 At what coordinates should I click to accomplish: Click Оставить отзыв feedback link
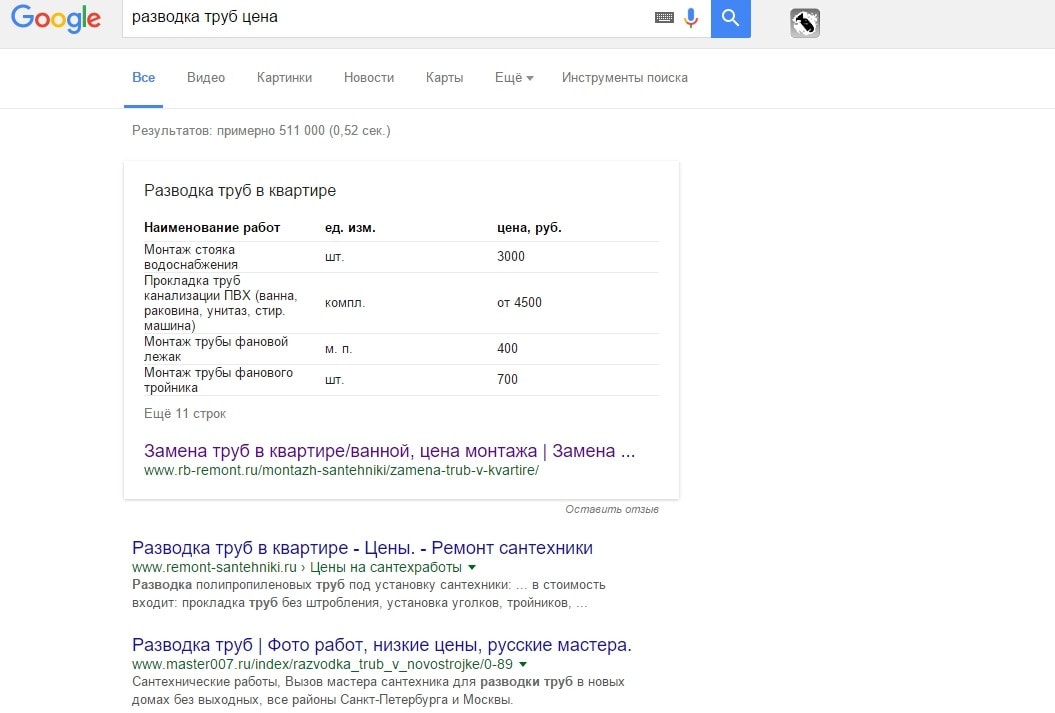pyautogui.click(x=612, y=510)
